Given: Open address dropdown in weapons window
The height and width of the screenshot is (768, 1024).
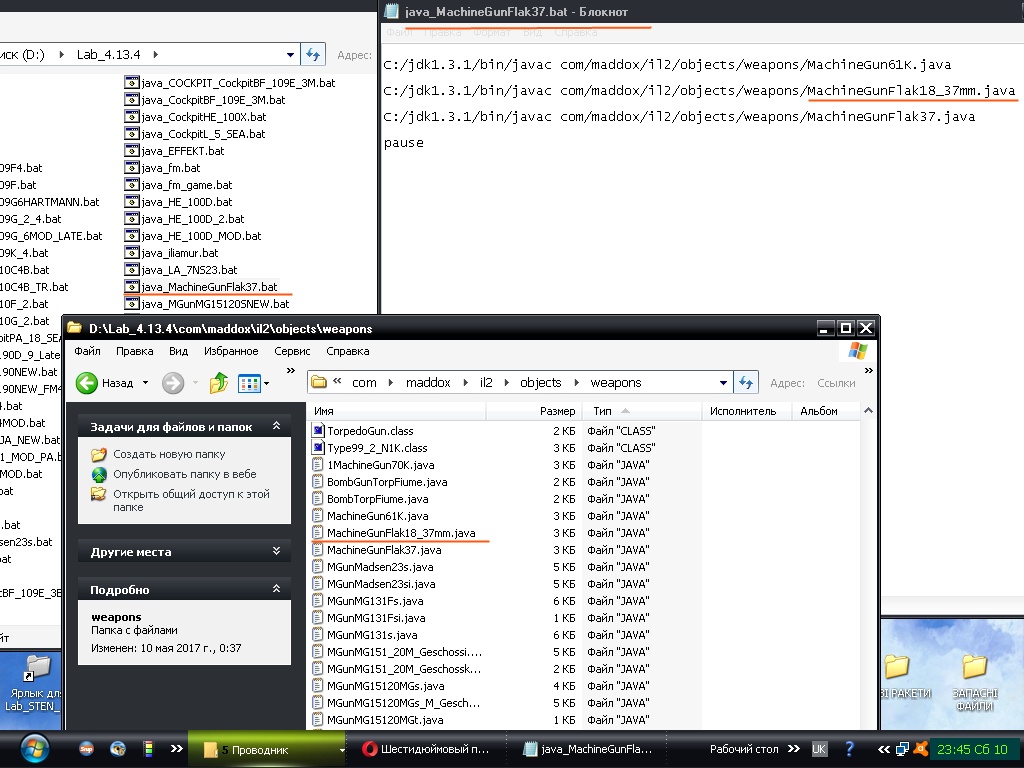Looking at the screenshot, I should coord(723,383).
